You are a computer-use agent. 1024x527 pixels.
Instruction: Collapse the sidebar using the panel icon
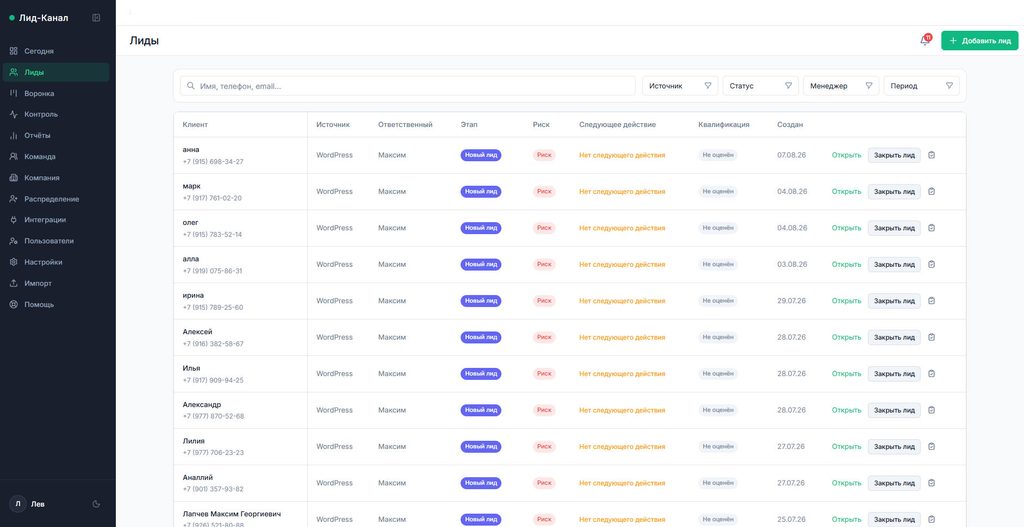click(x=97, y=18)
